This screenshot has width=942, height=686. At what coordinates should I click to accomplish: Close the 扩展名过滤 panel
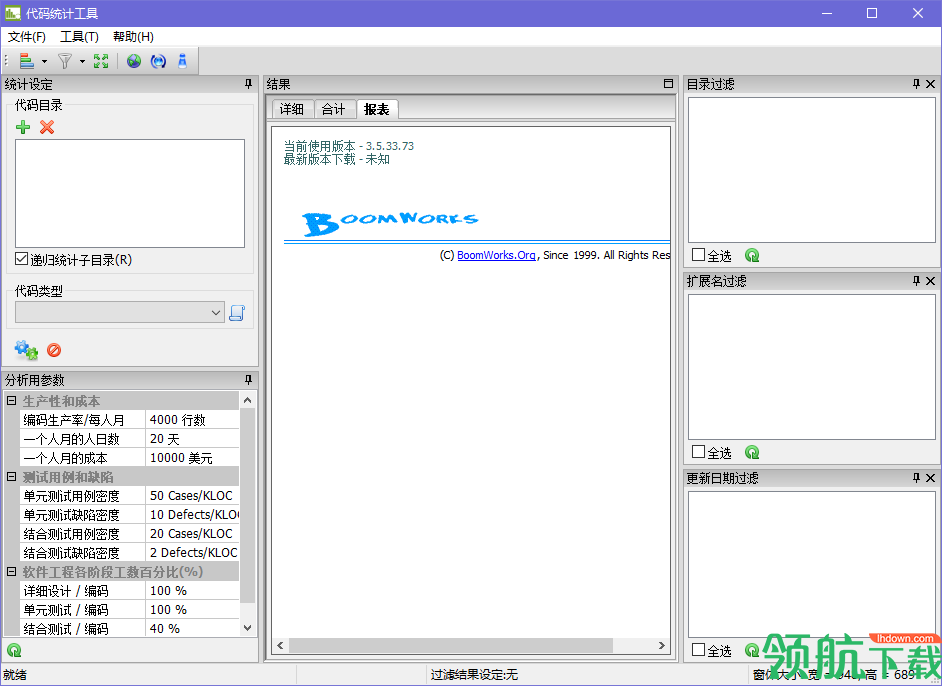(931, 281)
